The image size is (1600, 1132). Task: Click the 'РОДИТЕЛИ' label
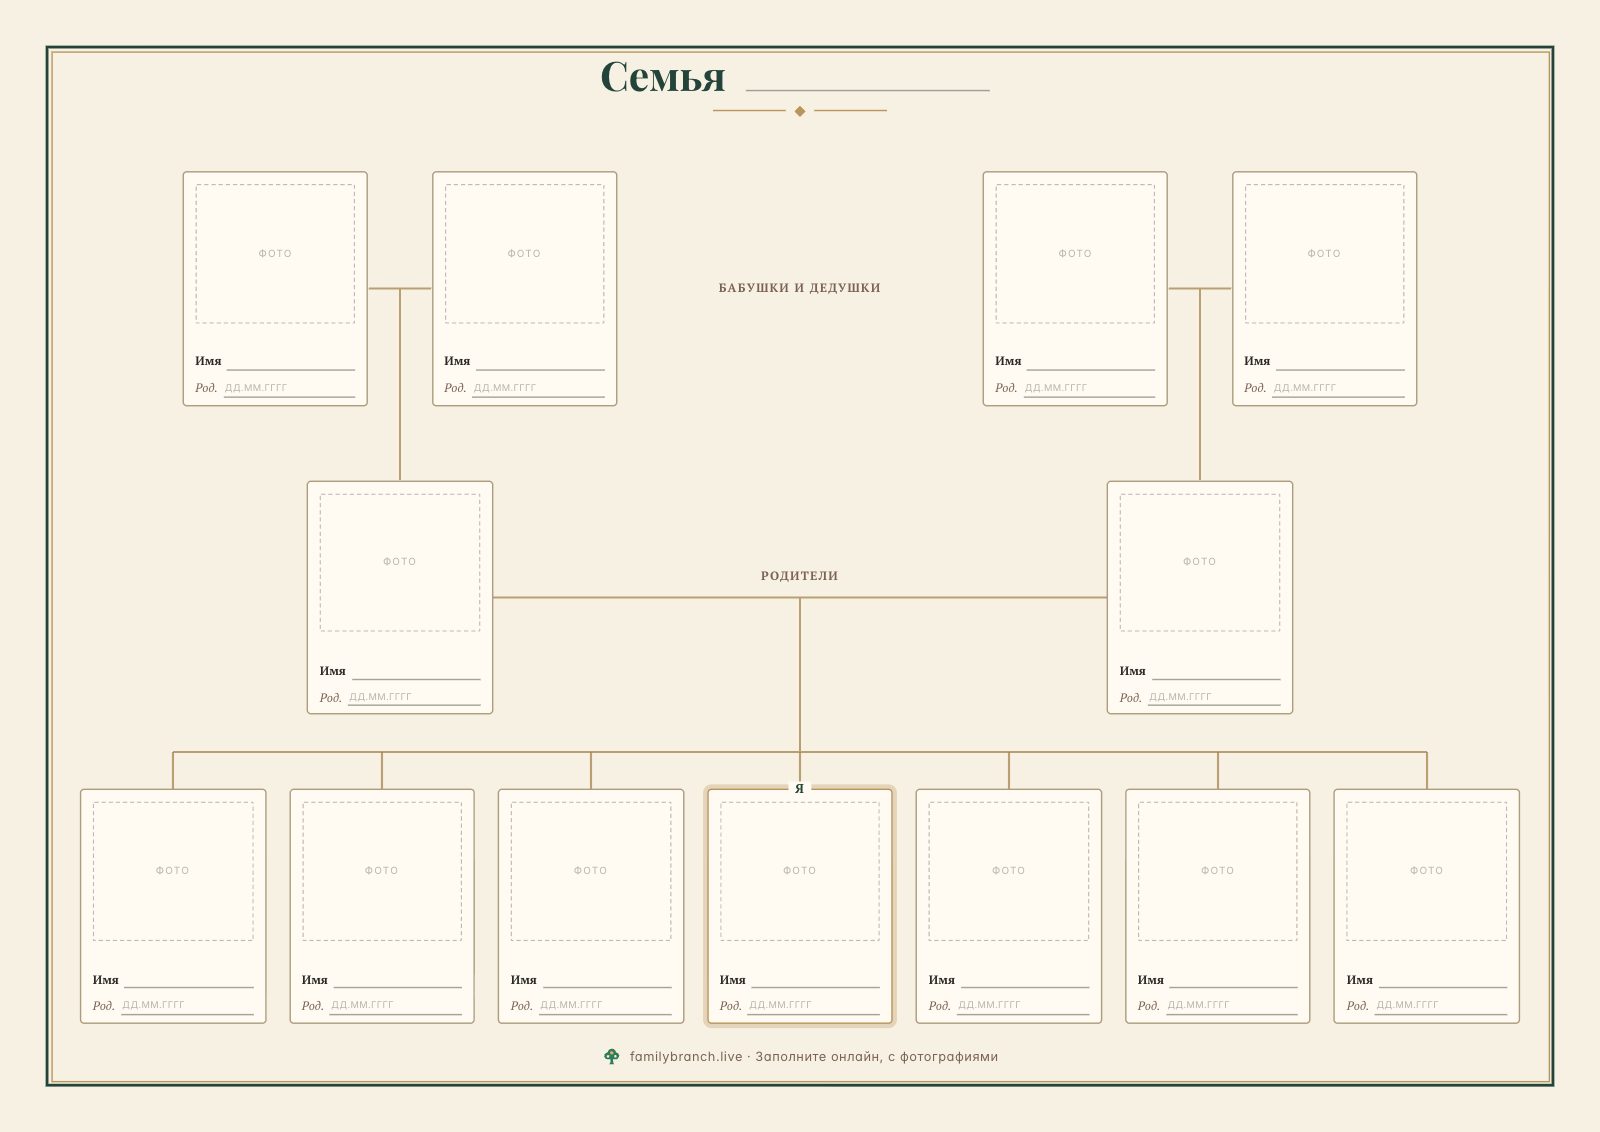click(x=799, y=576)
